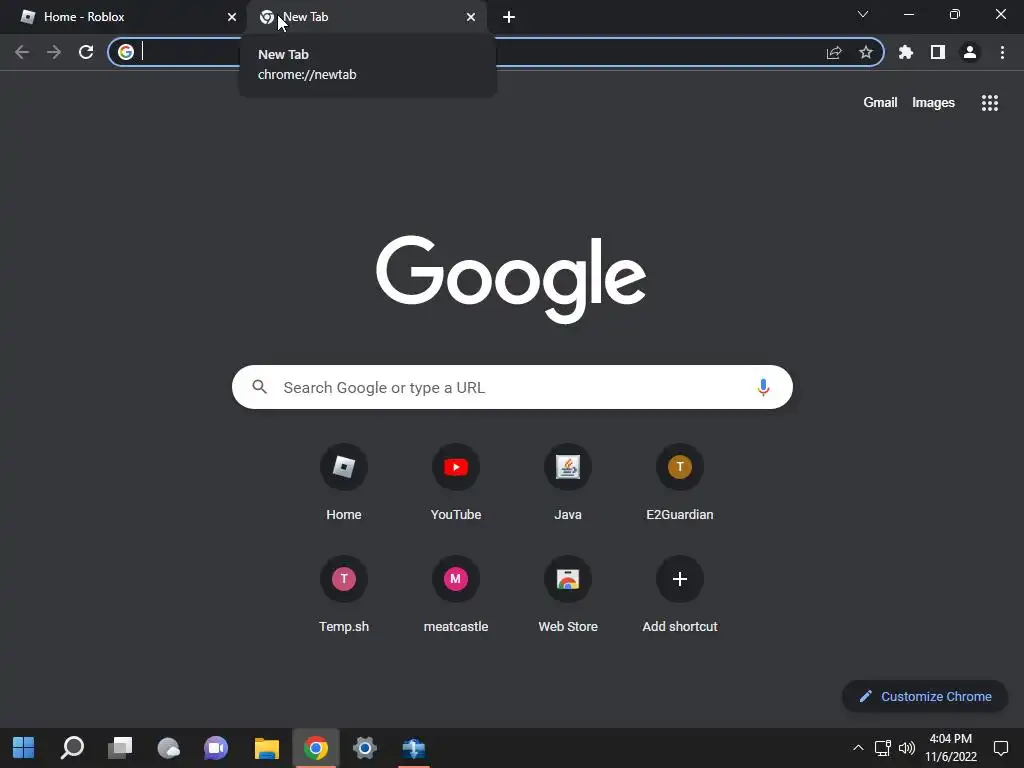Screen dimensions: 1024x768
Task: Share this page via the share icon
Action: (x=834, y=52)
